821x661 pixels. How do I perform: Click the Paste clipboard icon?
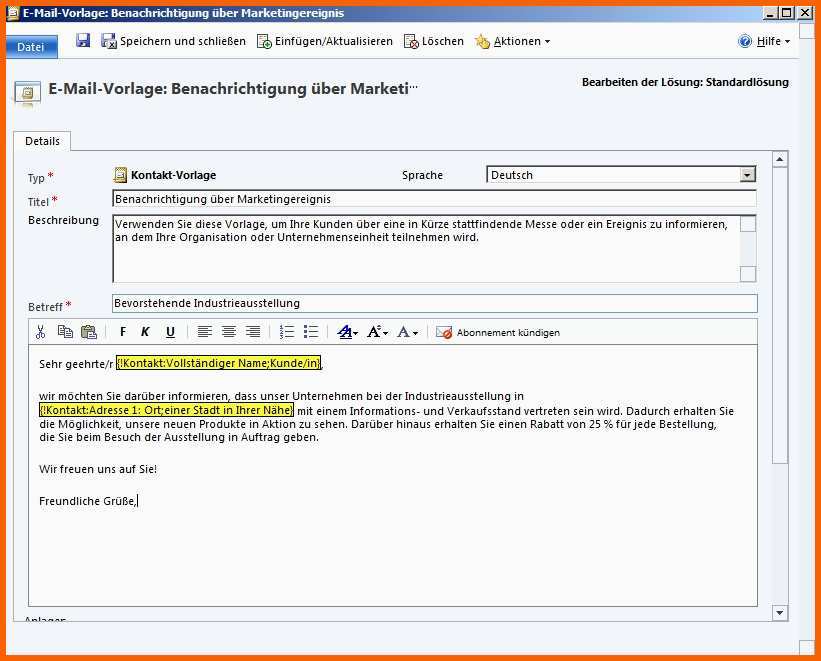point(89,332)
